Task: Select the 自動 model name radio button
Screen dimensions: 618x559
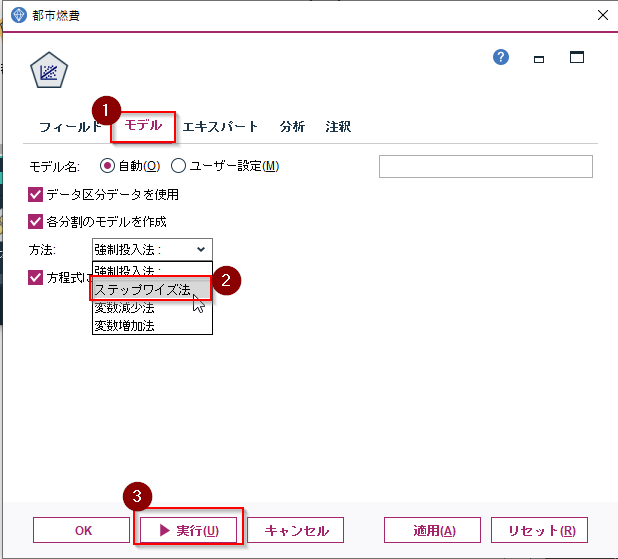Action: [107, 166]
